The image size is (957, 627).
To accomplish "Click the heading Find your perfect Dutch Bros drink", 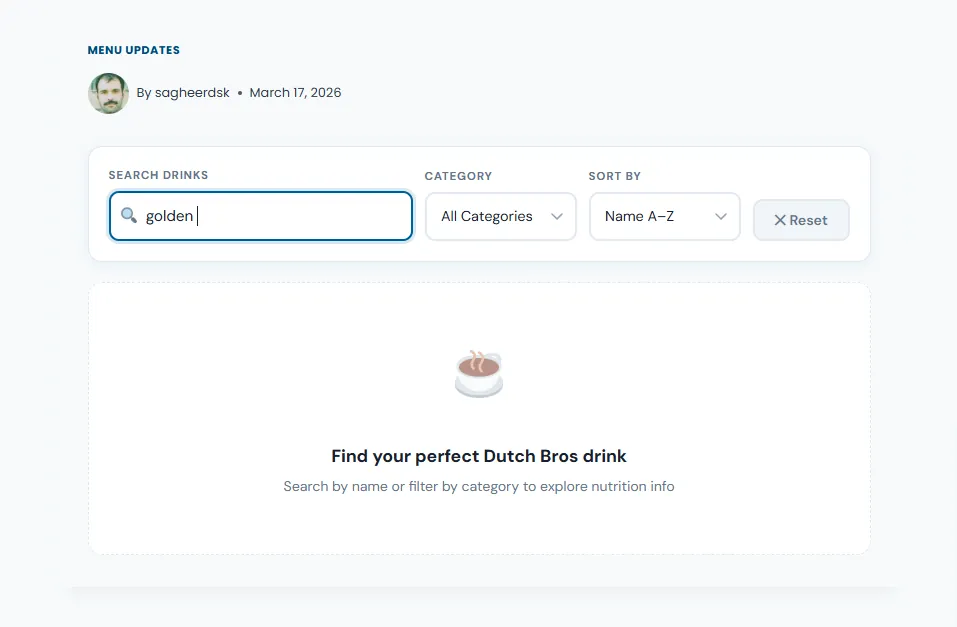I will (479, 456).
